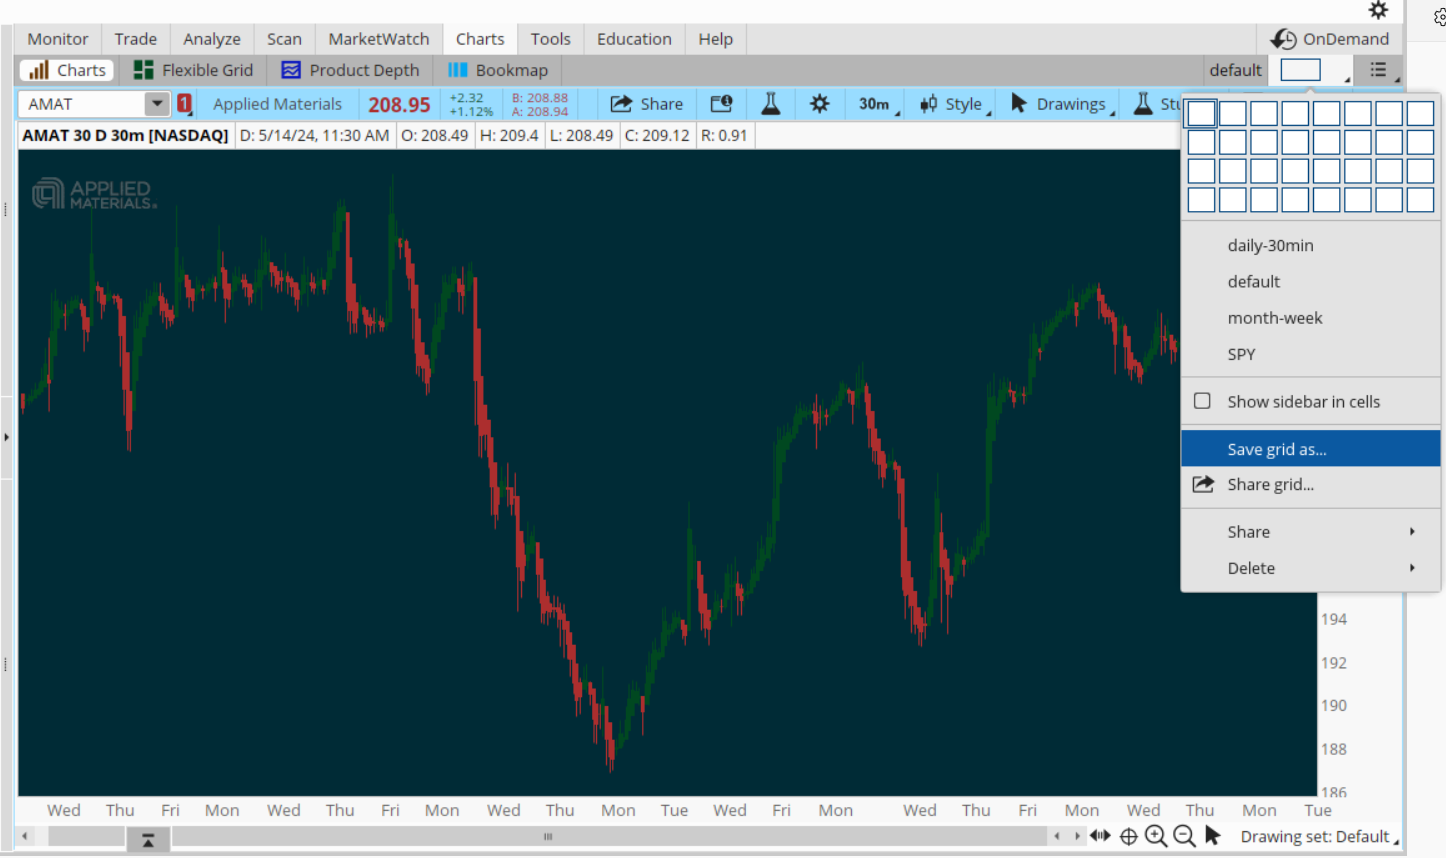This screenshot has height=858, width=1446.
Task: Choose Save grid as... option
Action: 1310,449
